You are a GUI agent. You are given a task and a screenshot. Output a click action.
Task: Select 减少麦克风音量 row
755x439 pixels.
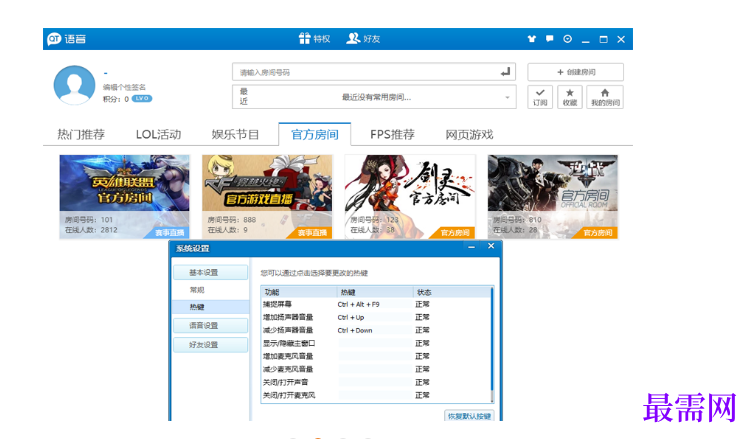click(x=376, y=369)
